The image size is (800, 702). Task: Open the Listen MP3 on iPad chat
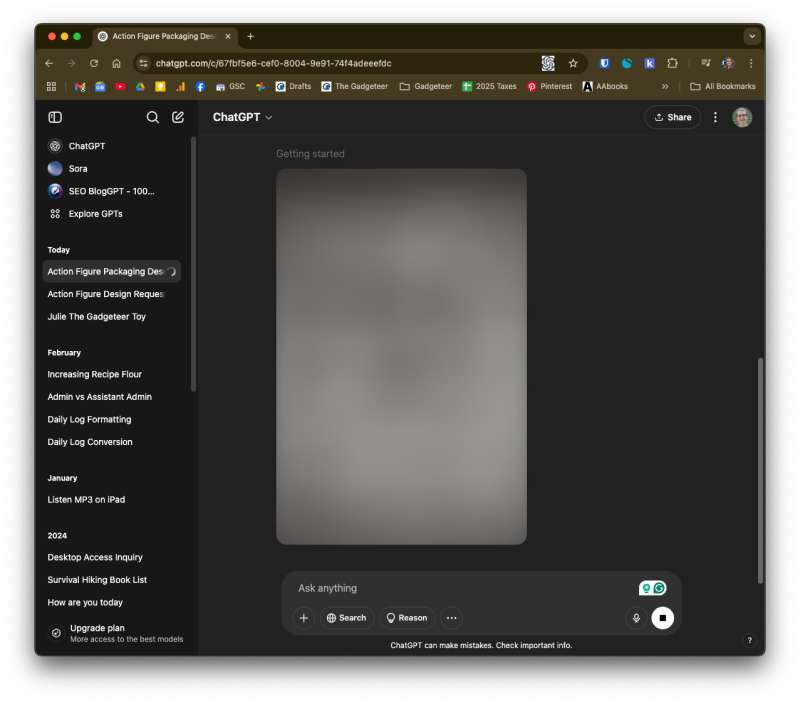pyautogui.click(x=86, y=499)
